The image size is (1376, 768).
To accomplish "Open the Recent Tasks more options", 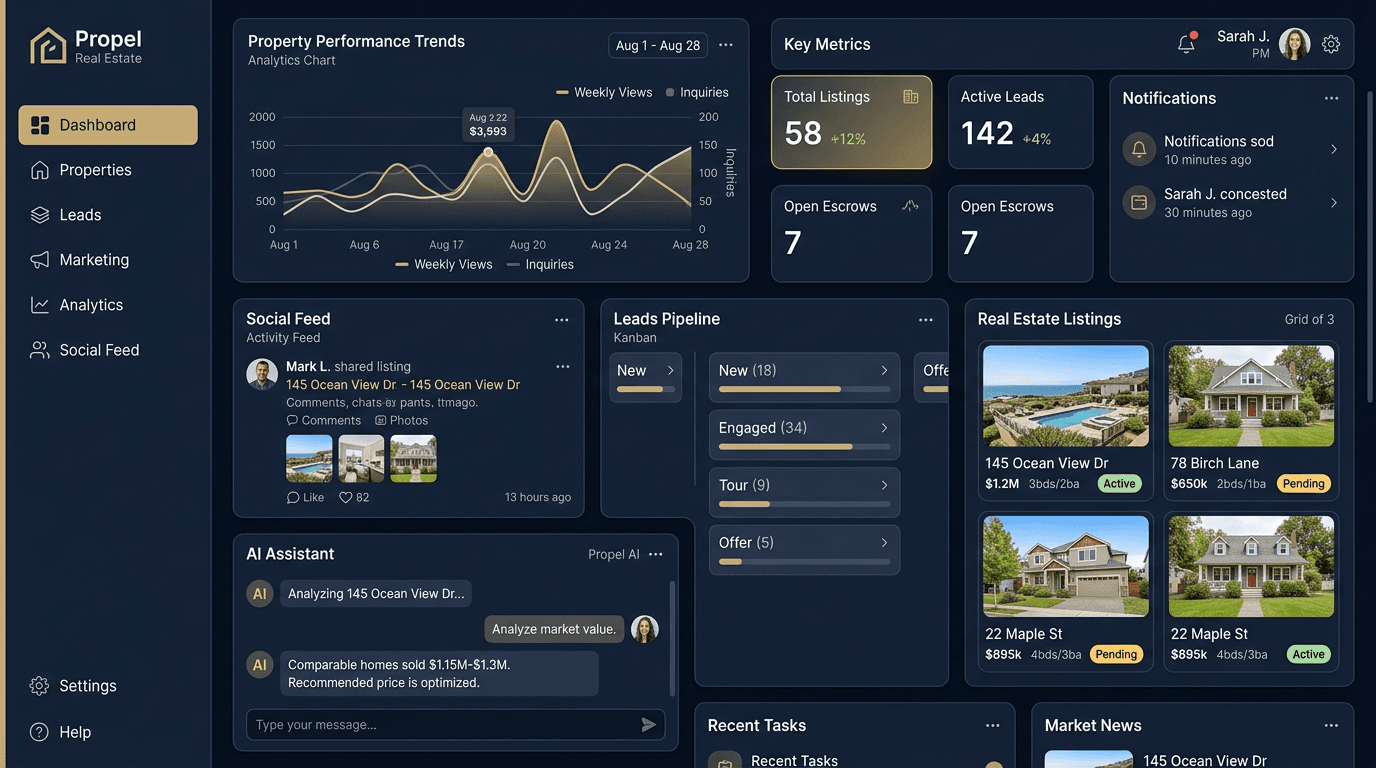I will click(x=993, y=726).
